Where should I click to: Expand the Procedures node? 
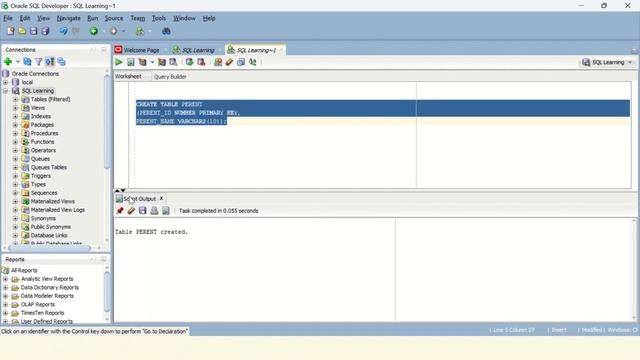(16, 133)
